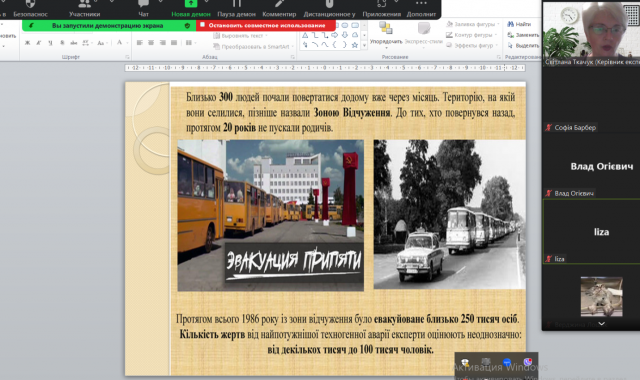This screenshot has width=640, height=380.
Task: Open the Комментир annotation tool
Action: (x=279, y=9)
